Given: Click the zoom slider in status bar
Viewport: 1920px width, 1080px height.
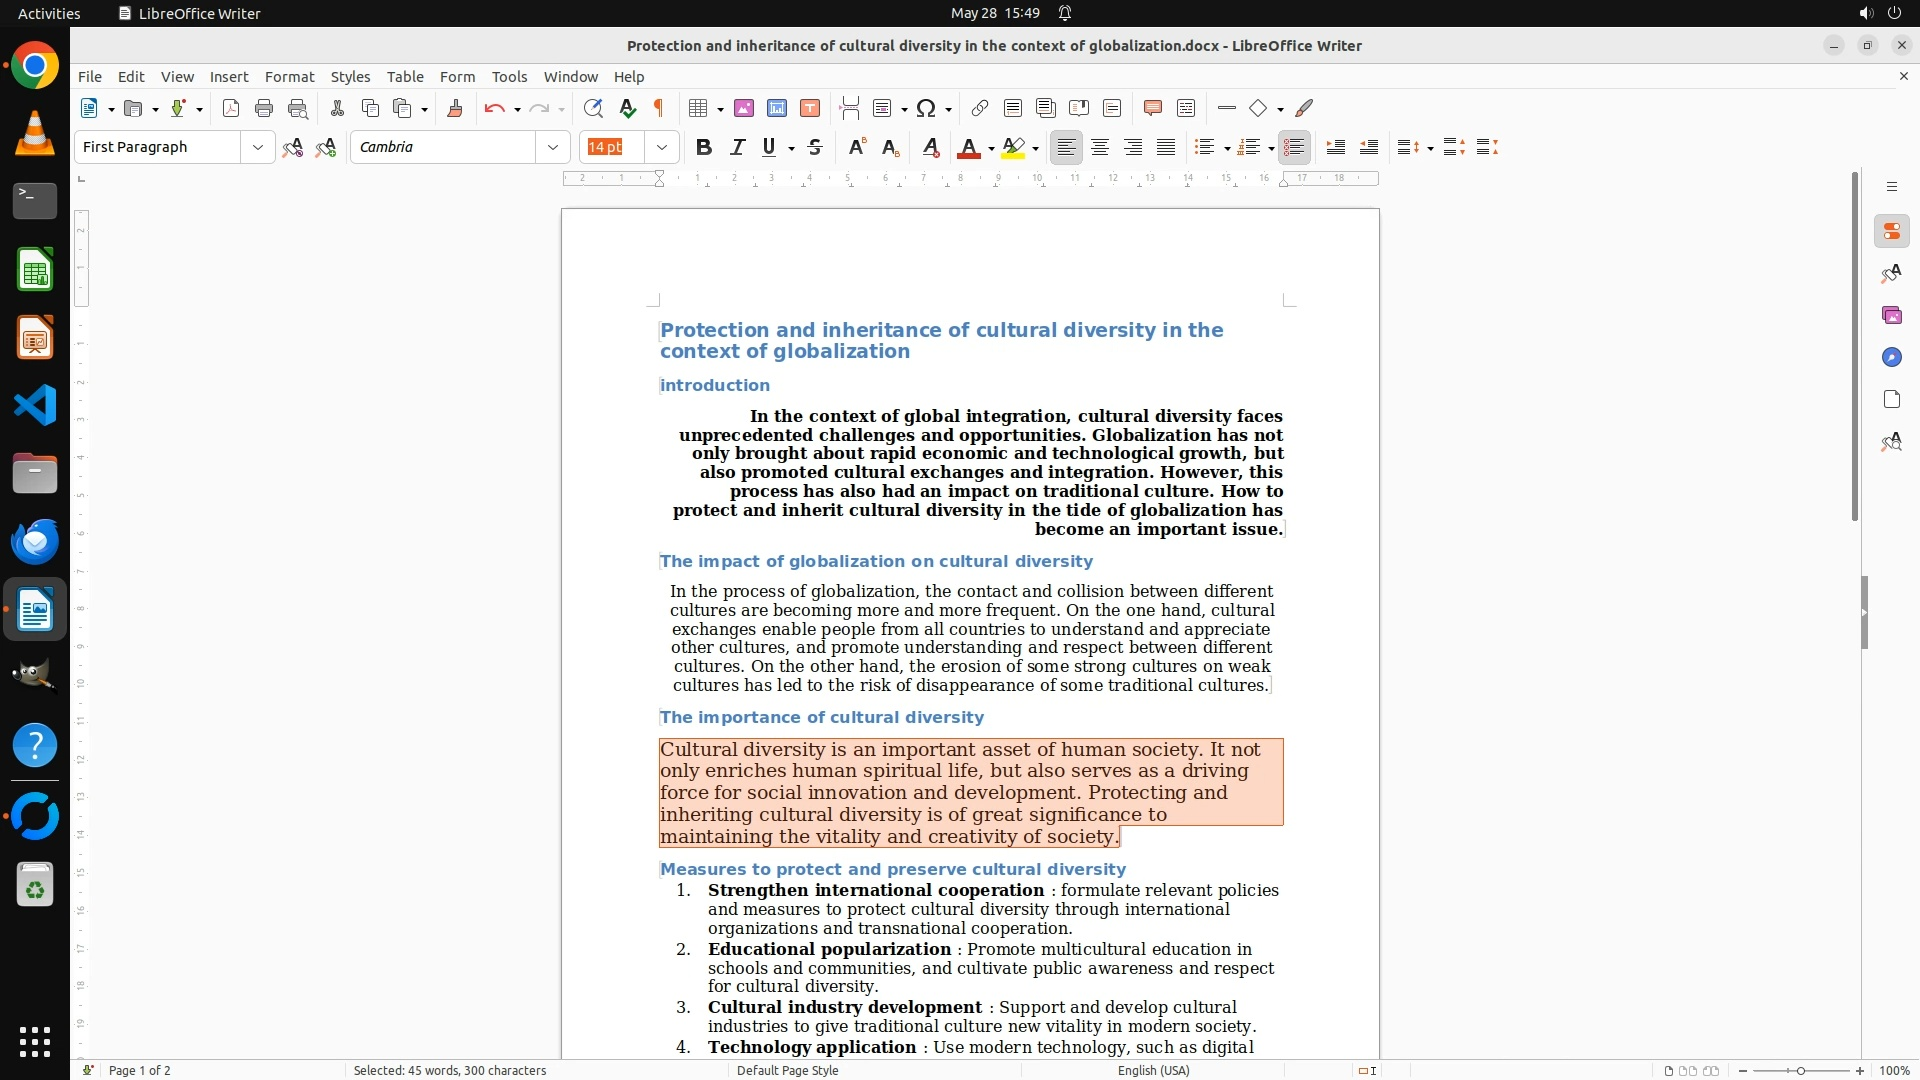Looking at the screenshot, I should 1800,1070.
